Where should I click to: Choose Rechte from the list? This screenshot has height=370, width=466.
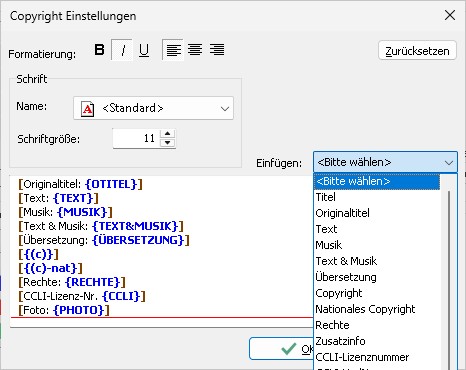coord(377,325)
